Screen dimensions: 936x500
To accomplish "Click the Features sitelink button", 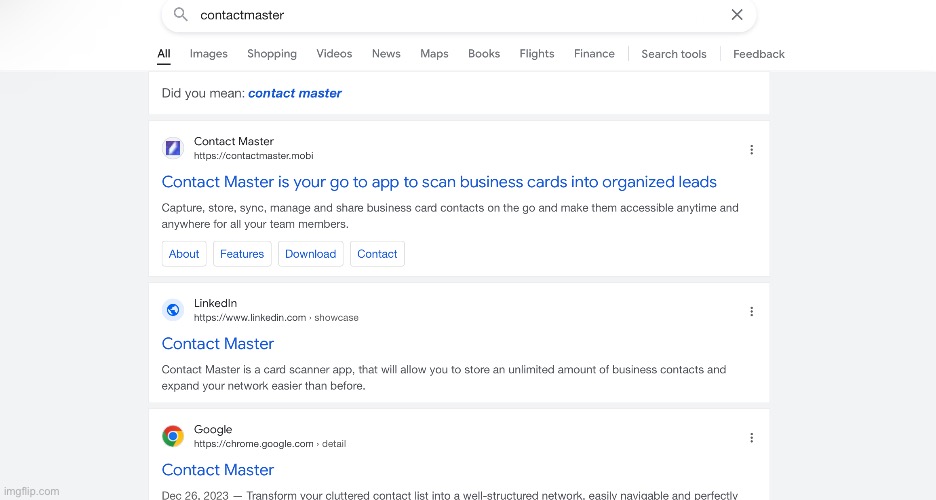I will pos(242,254).
